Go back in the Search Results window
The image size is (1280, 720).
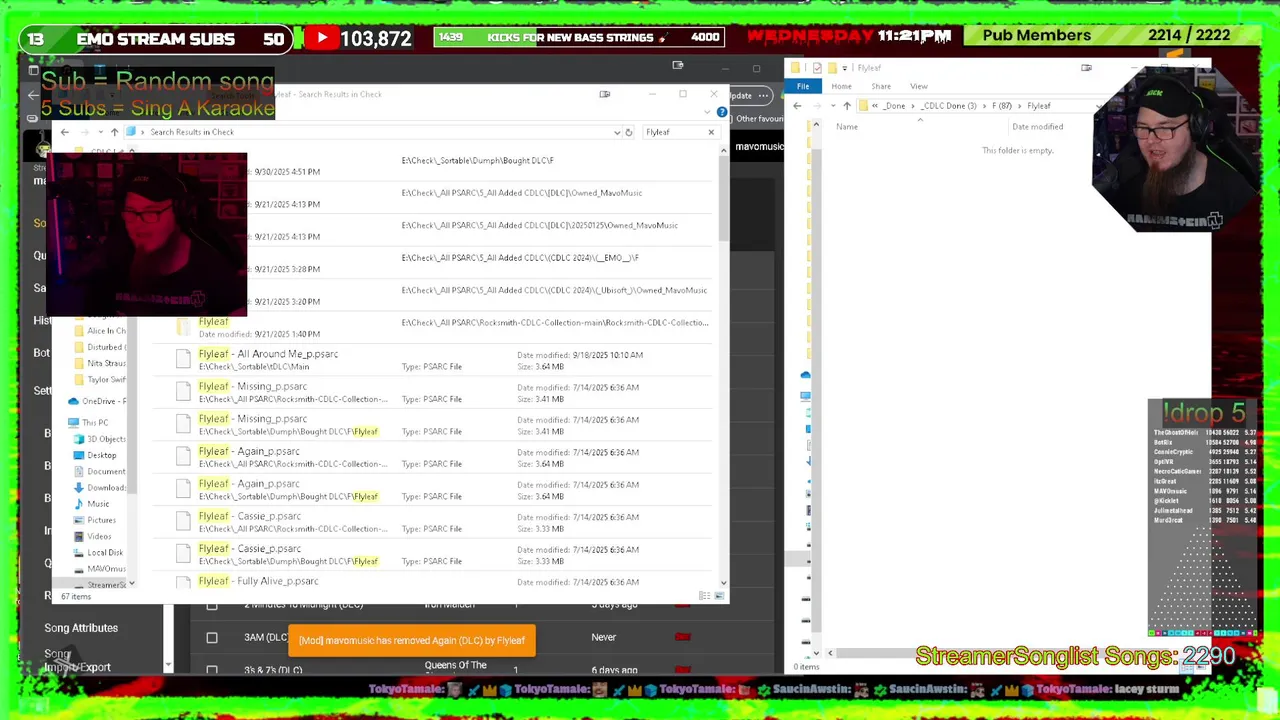click(x=64, y=132)
